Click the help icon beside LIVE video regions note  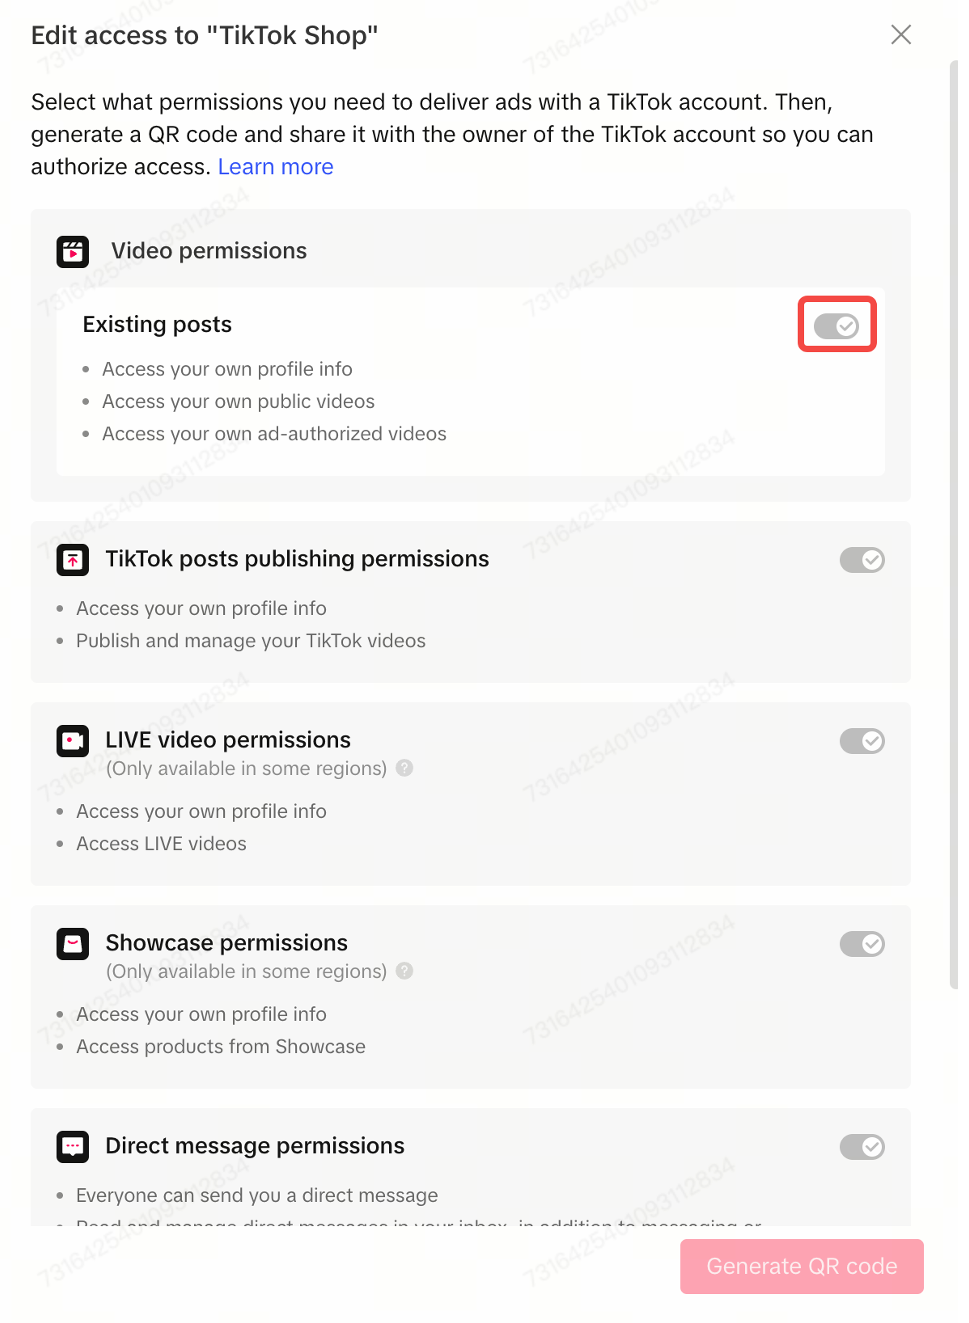(404, 768)
